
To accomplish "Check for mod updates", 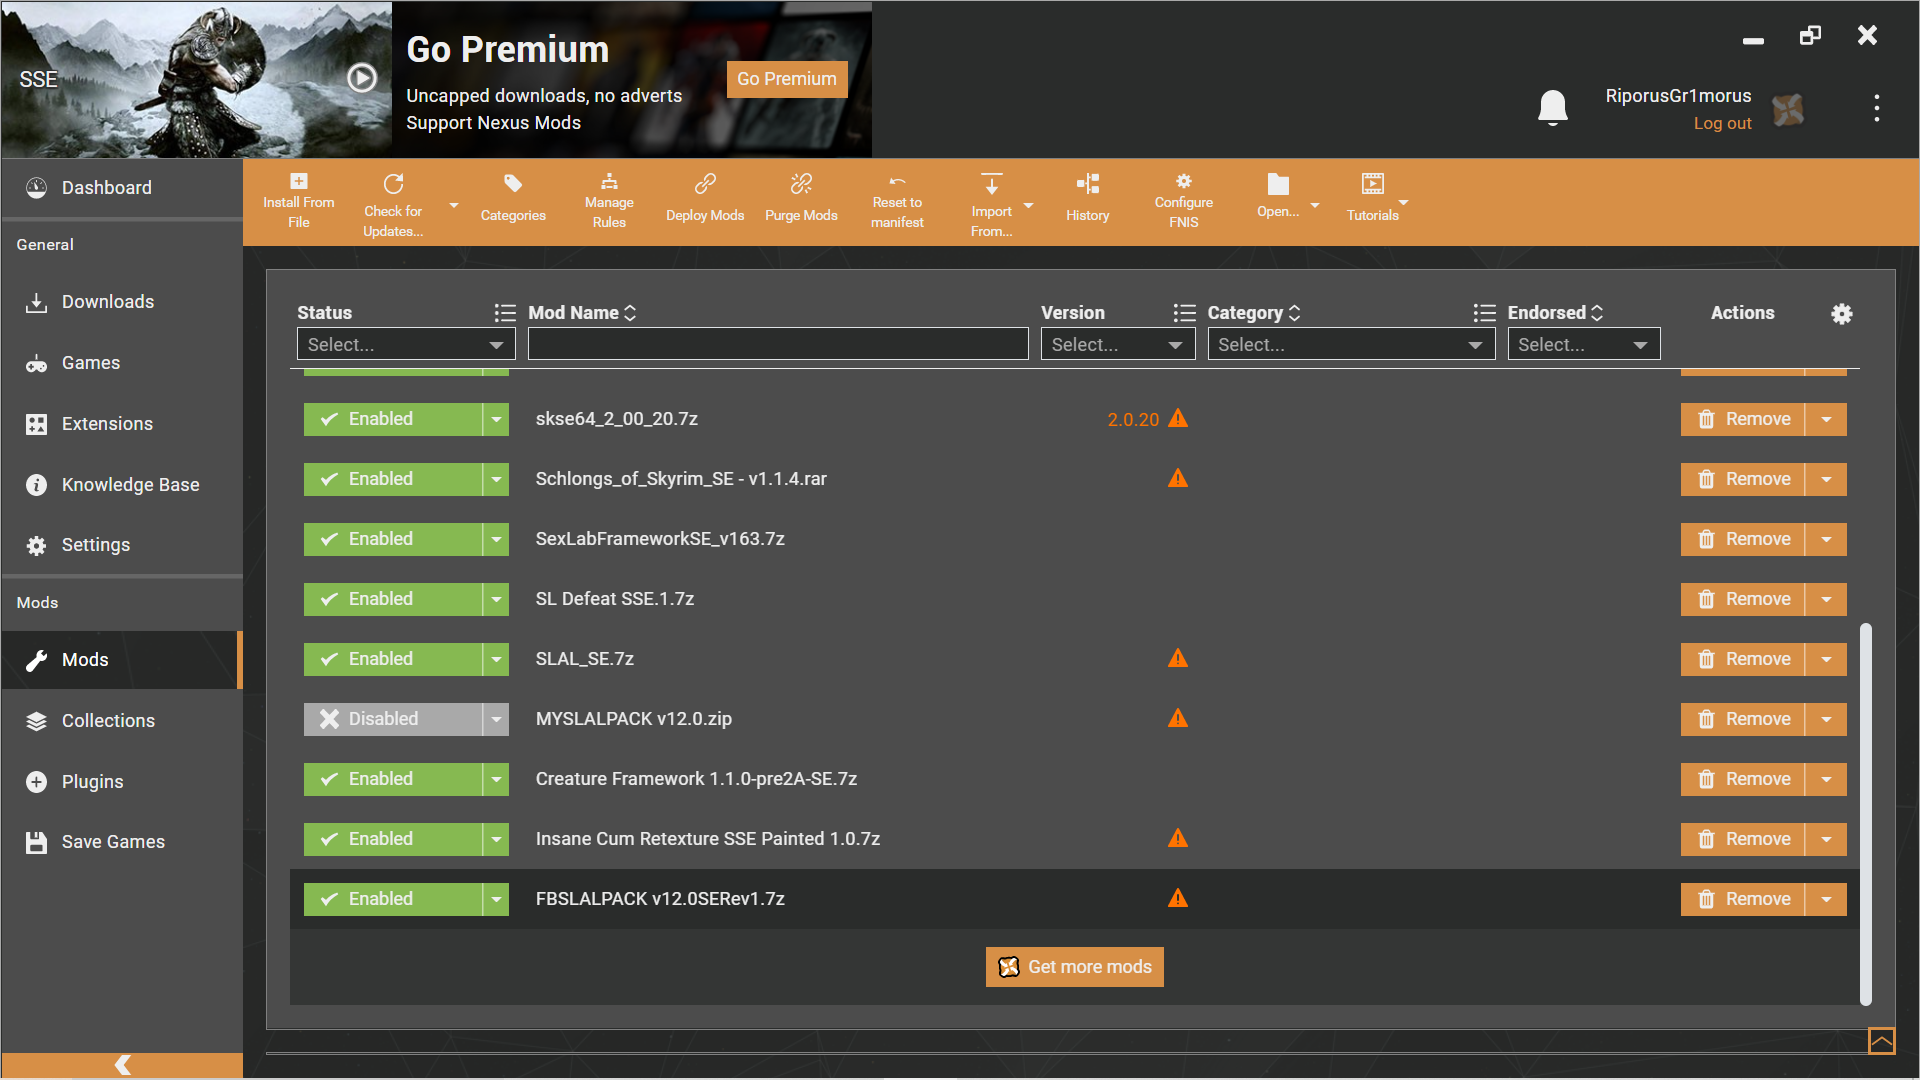I will (392, 200).
